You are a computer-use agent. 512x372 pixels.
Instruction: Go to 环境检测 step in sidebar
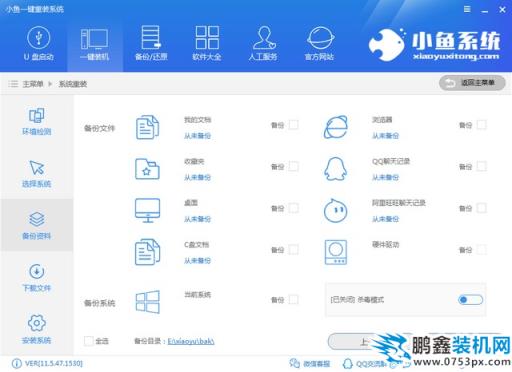pos(37,121)
